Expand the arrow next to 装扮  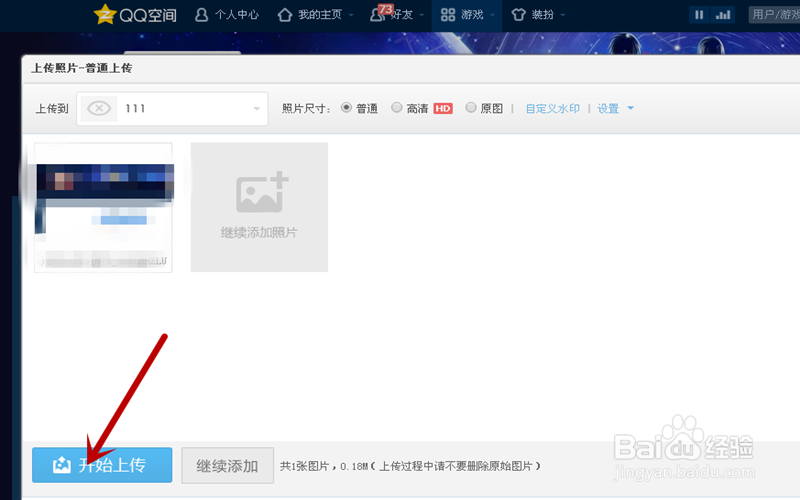pos(563,15)
